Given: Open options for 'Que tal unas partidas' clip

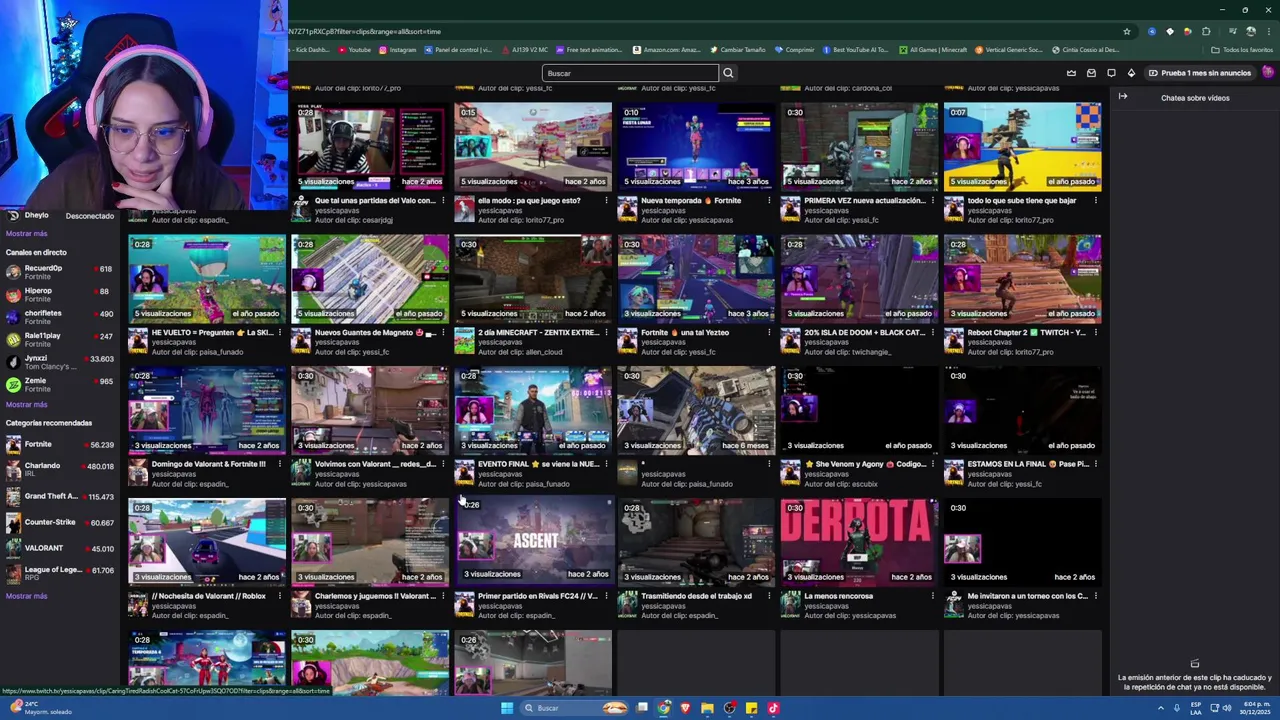Looking at the screenshot, I should tap(442, 201).
